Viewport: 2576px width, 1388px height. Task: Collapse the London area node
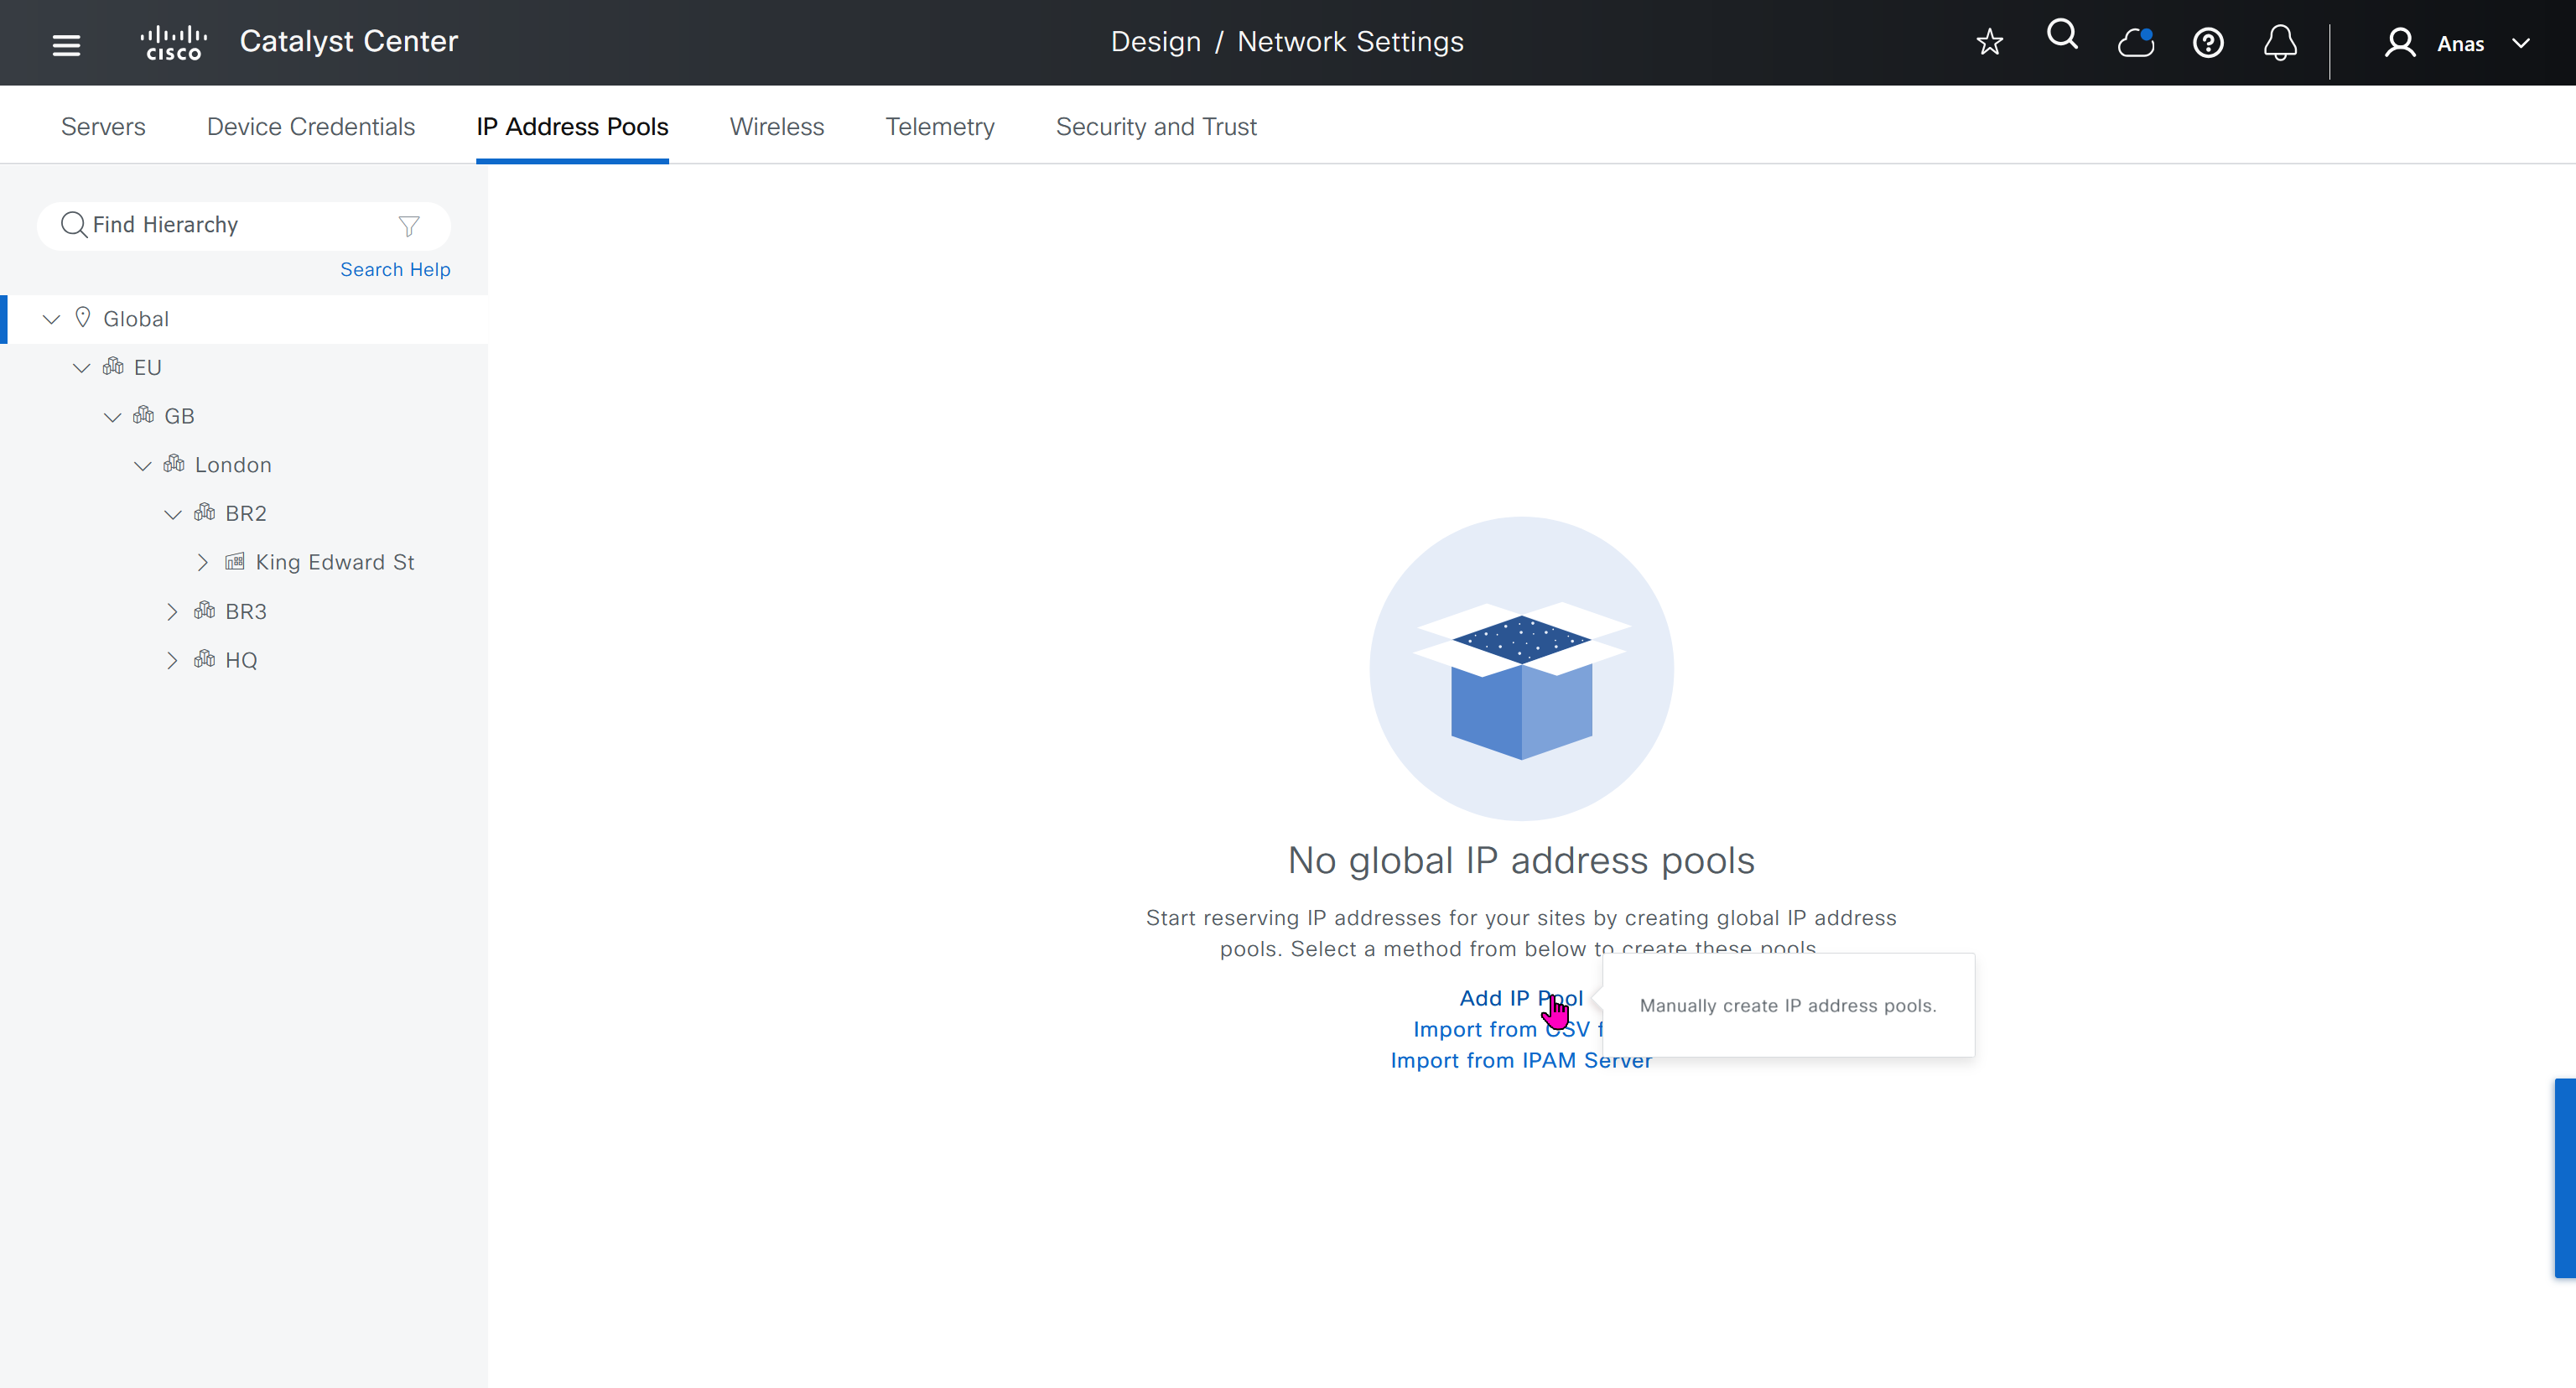point(143,466)
